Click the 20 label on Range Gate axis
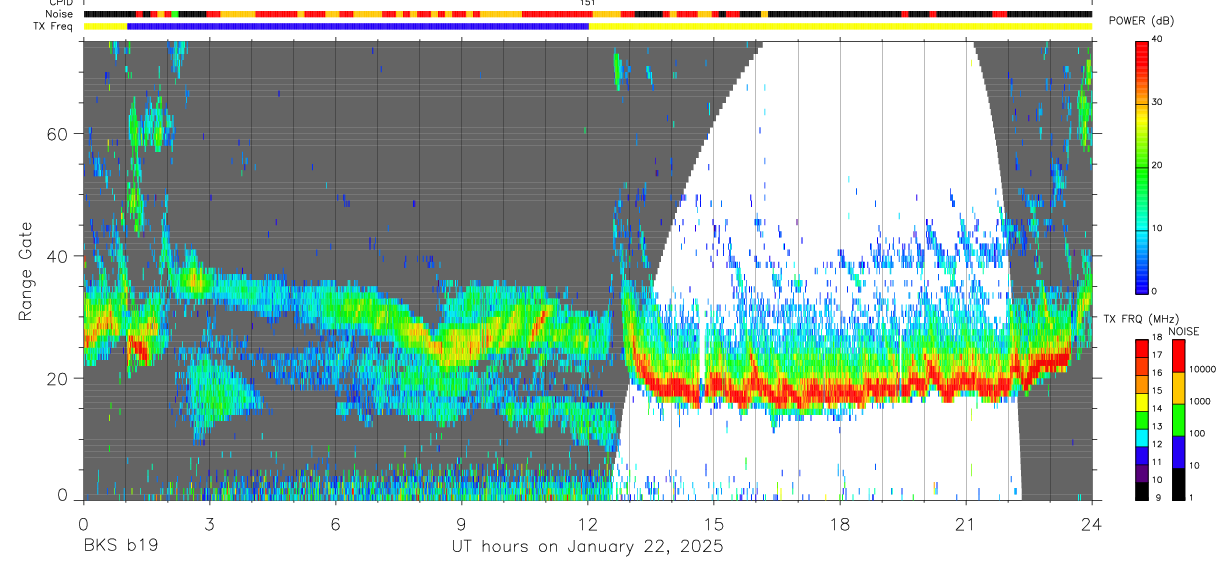This screenshot has width=1228, height=567. [59, 378]
